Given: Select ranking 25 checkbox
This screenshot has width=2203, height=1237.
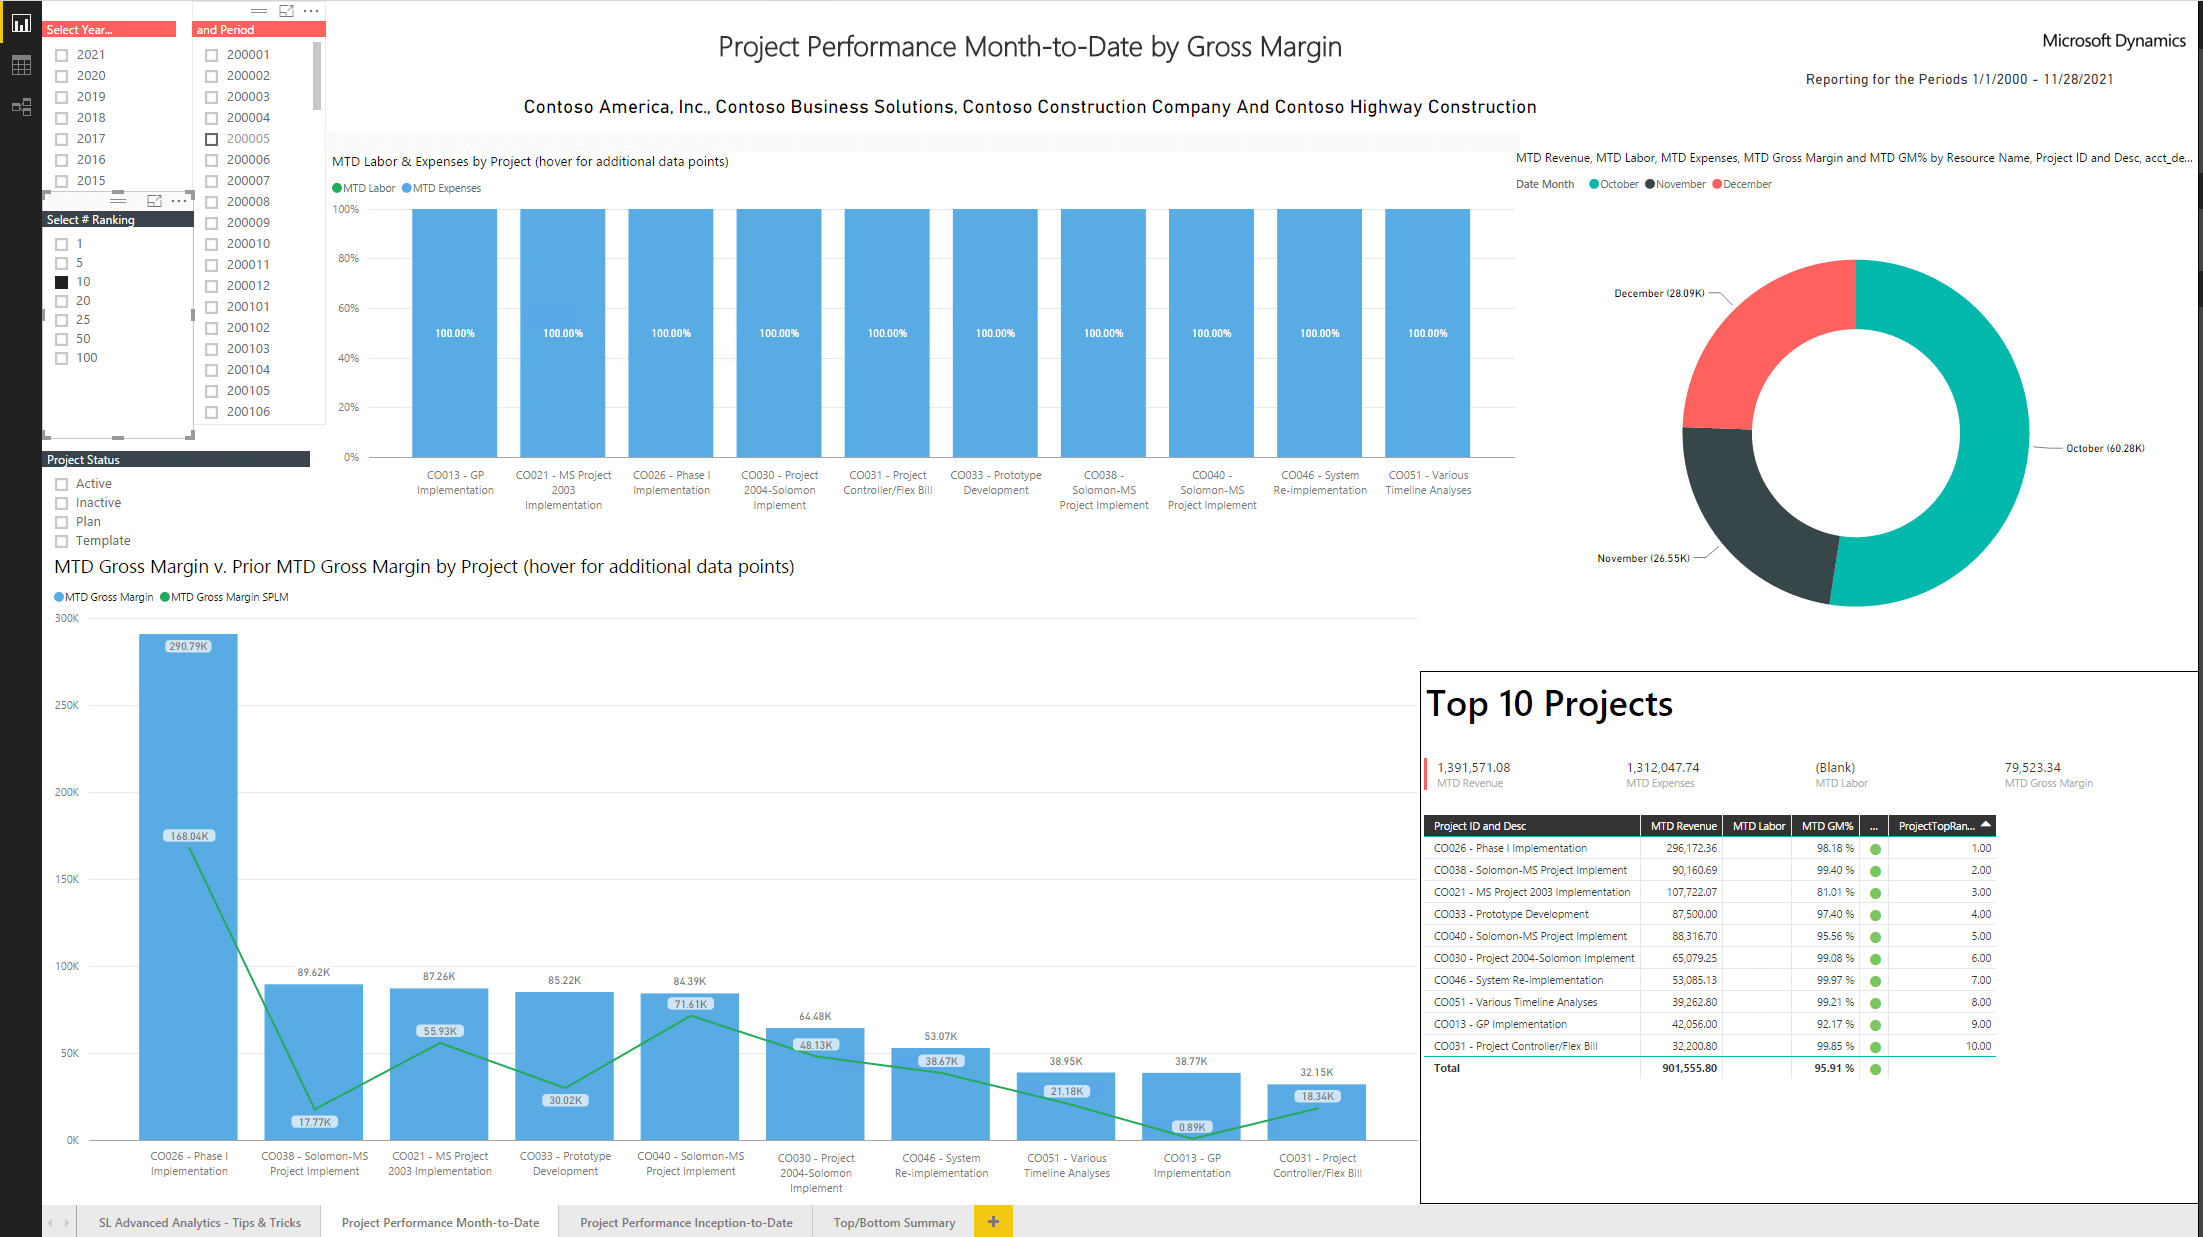Looking at the screenshot, I should click(62, 320).
